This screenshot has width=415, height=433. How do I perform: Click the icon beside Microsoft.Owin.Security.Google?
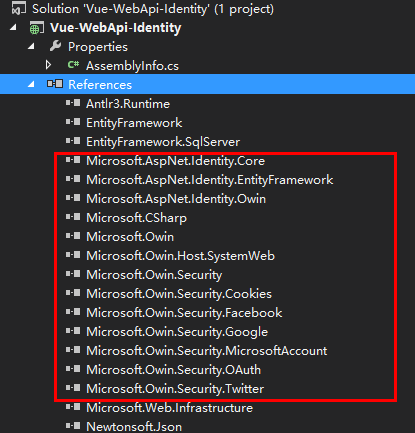(x=73, y=331)
